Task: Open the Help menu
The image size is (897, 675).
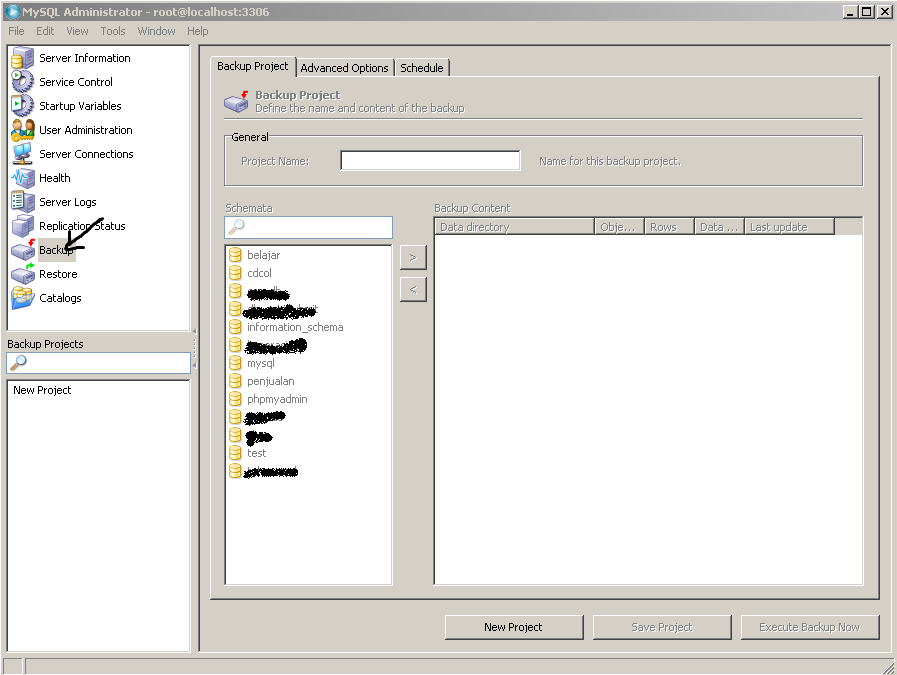Action: [x=197, y=31]
